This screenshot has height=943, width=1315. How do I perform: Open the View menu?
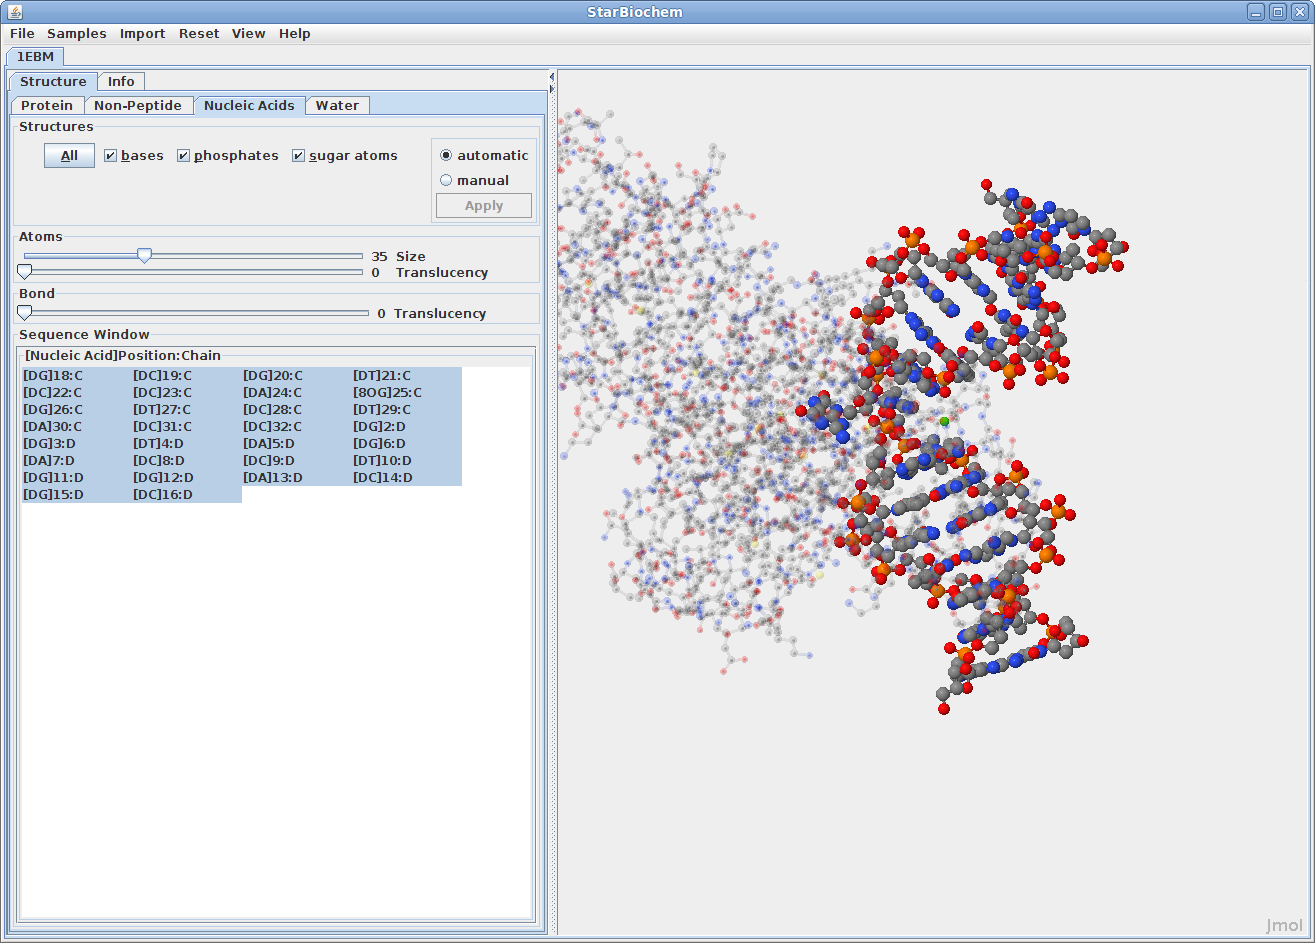tap(249, 33)
